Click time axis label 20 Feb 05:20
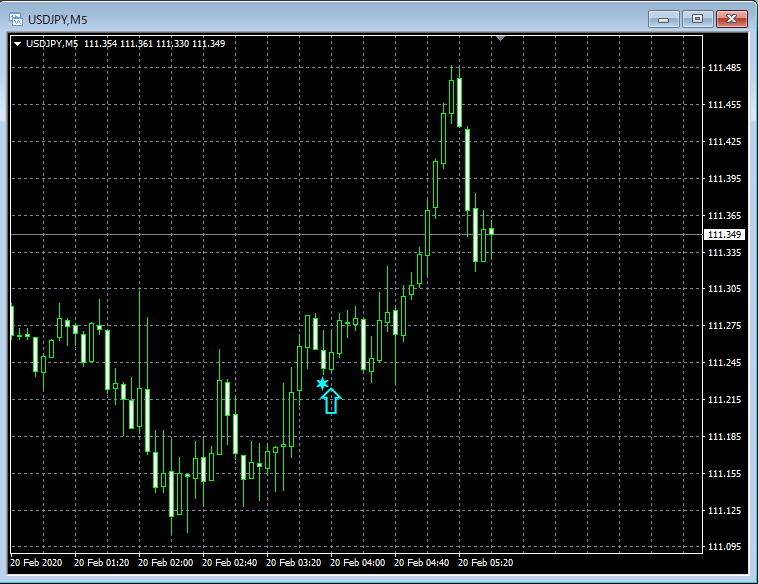Image resolution: width=759 pixels, height=584 pixels. [486, 563]
